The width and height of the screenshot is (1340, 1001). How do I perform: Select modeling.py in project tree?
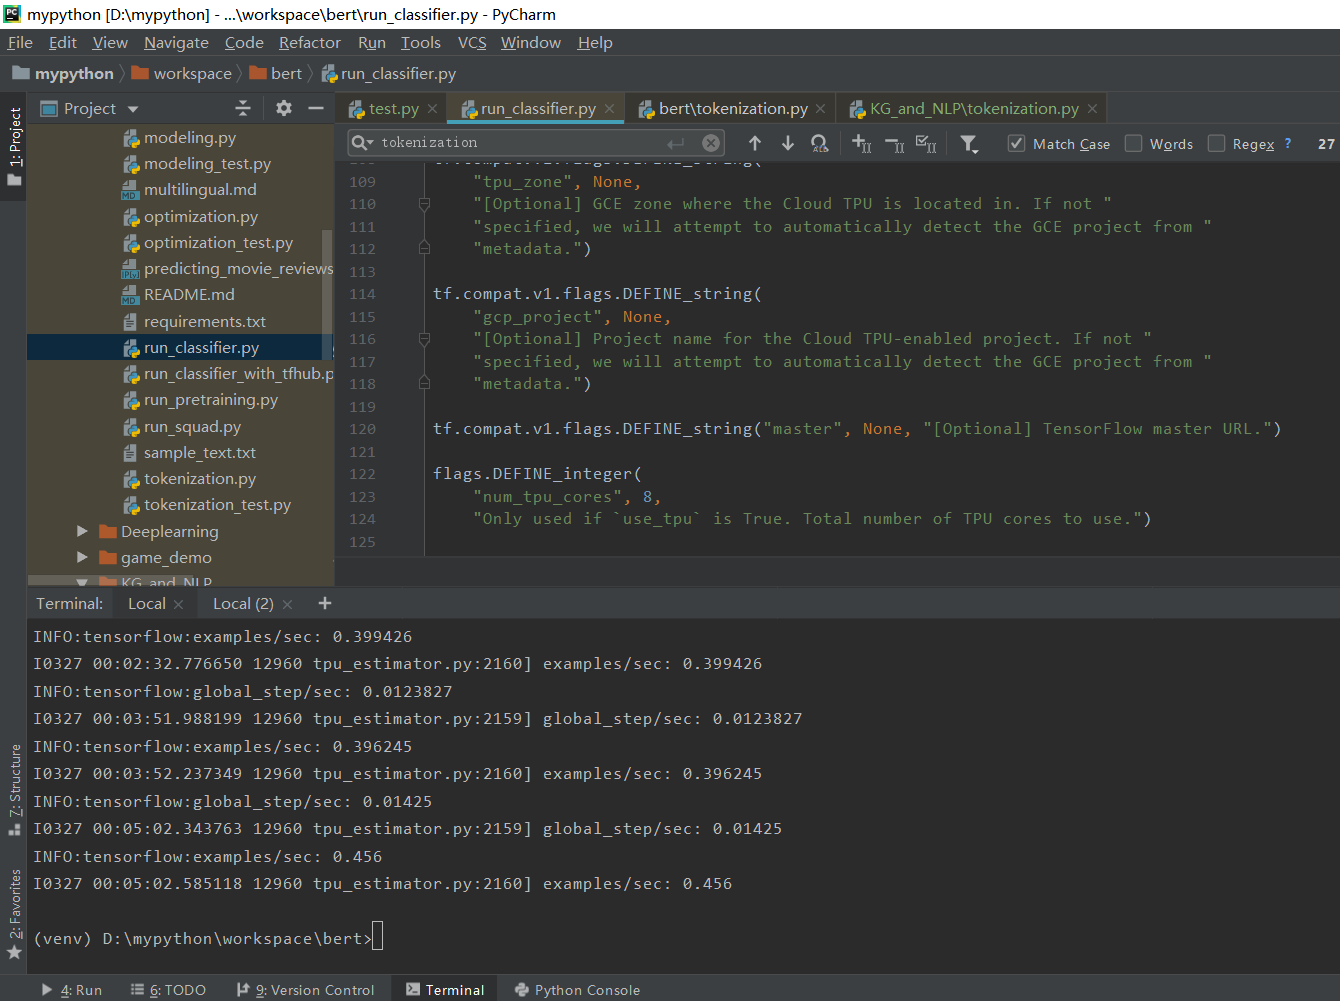coord(190,138)
